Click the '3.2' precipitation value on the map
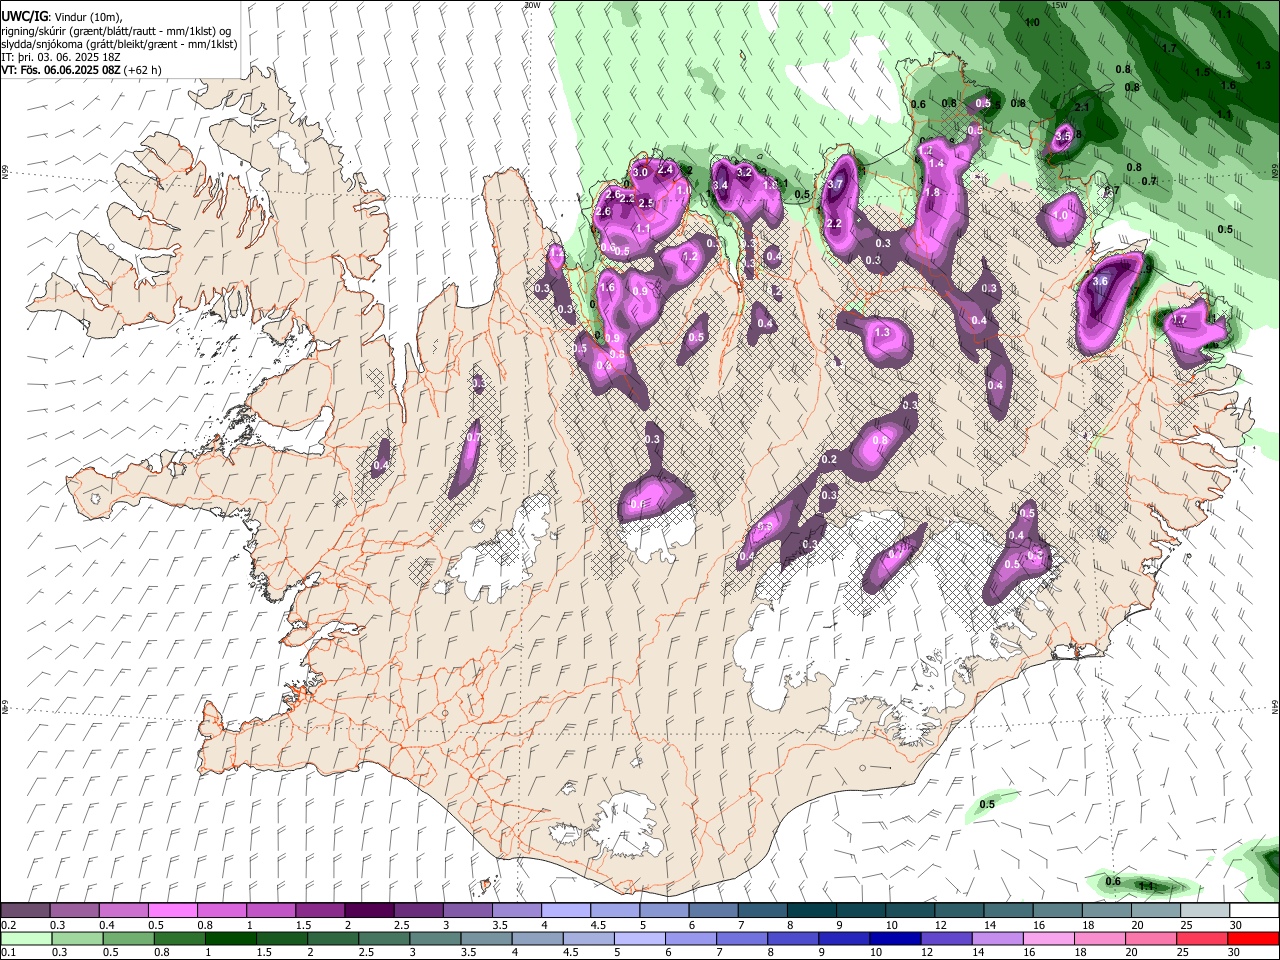This screenshot has width=1280, height=960. (x=743, y=172)
